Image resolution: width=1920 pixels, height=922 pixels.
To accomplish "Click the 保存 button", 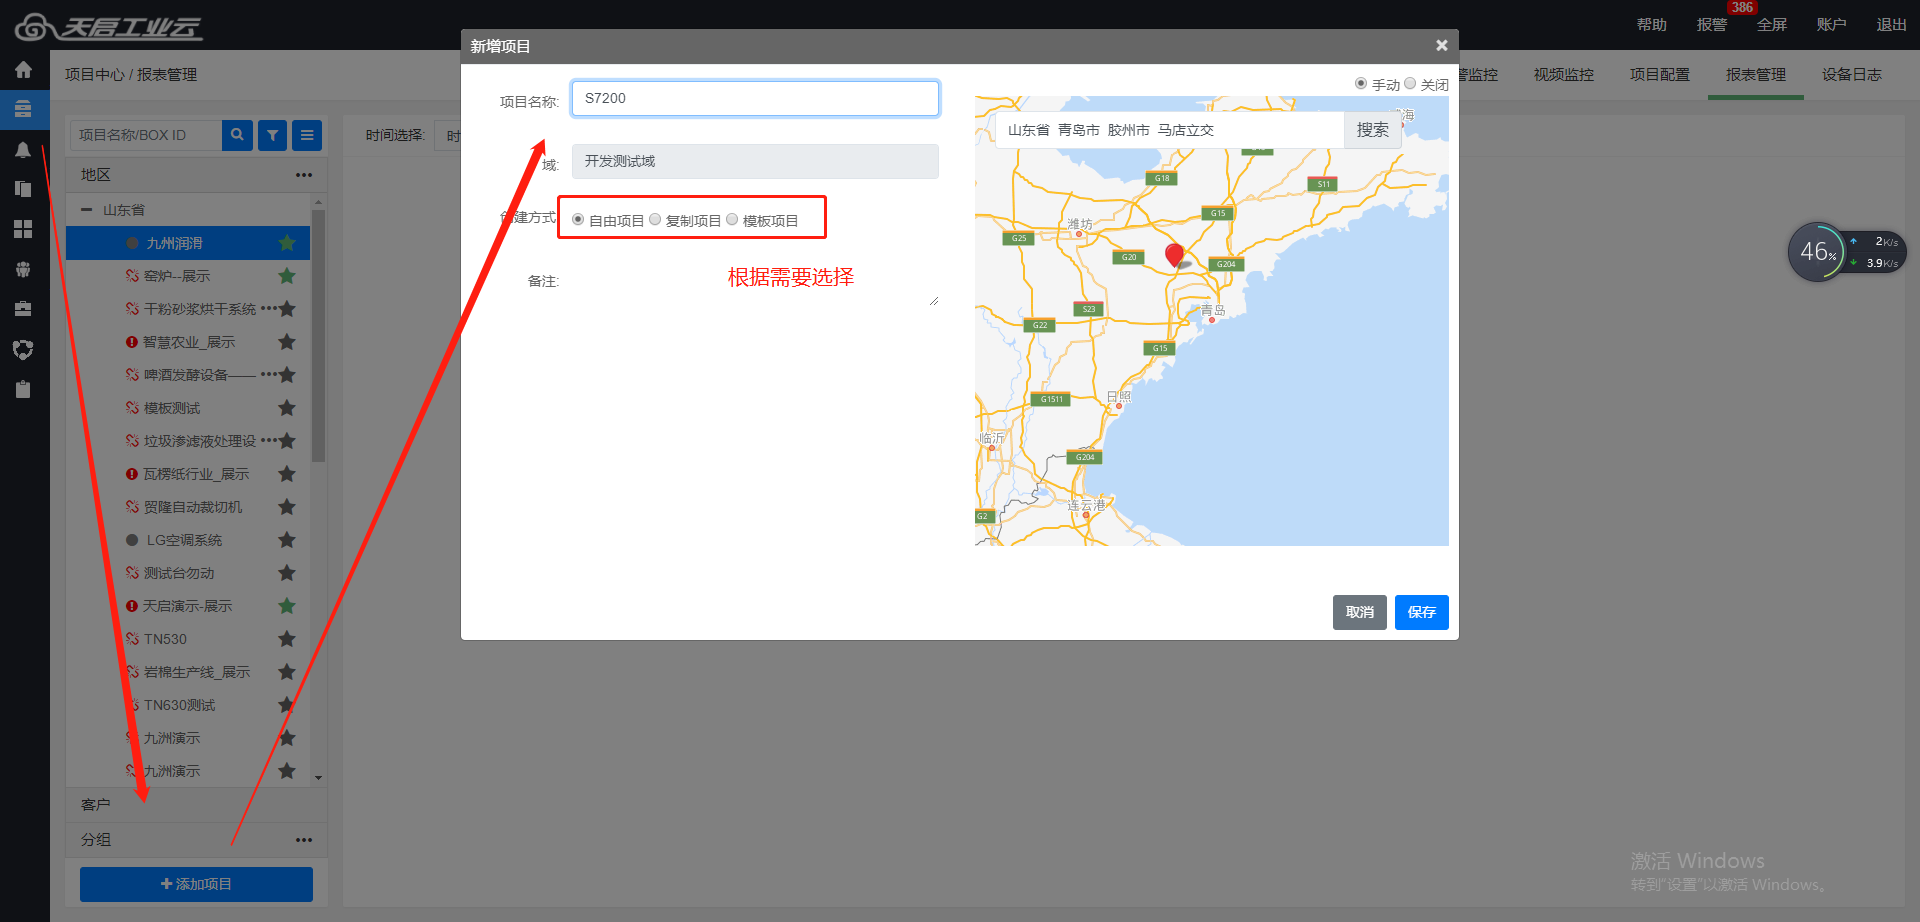I will (x=1421, y=612).
